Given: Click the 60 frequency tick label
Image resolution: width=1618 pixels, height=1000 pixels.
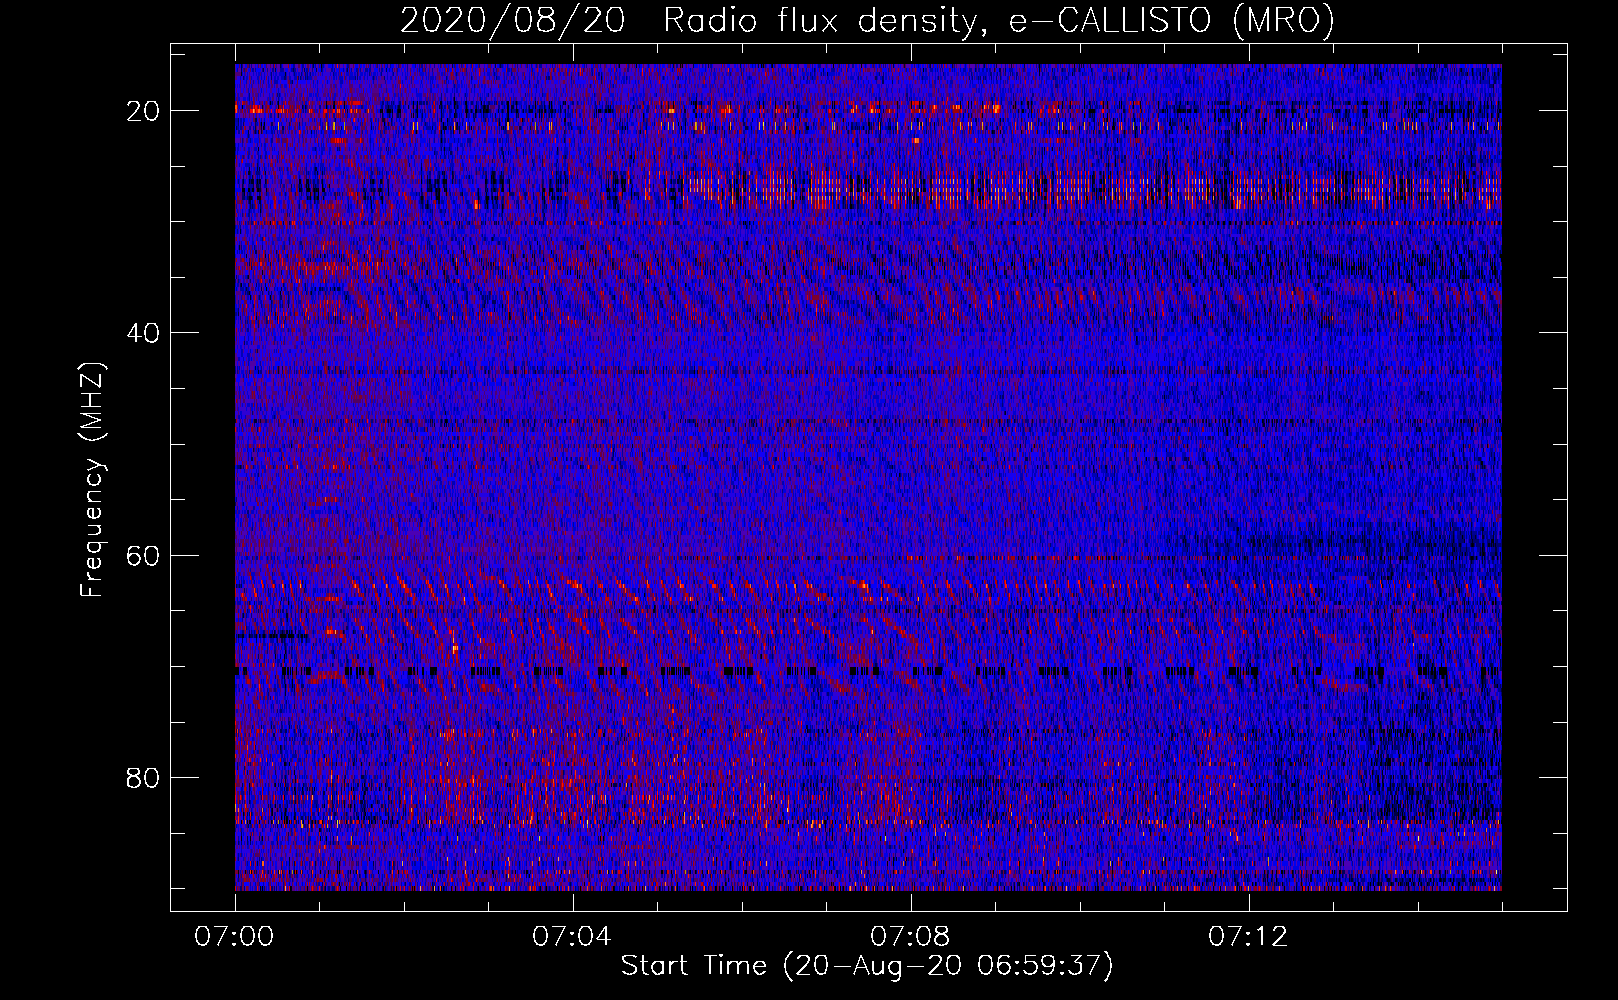Looking at the screenshot, I should coord(144,555).
